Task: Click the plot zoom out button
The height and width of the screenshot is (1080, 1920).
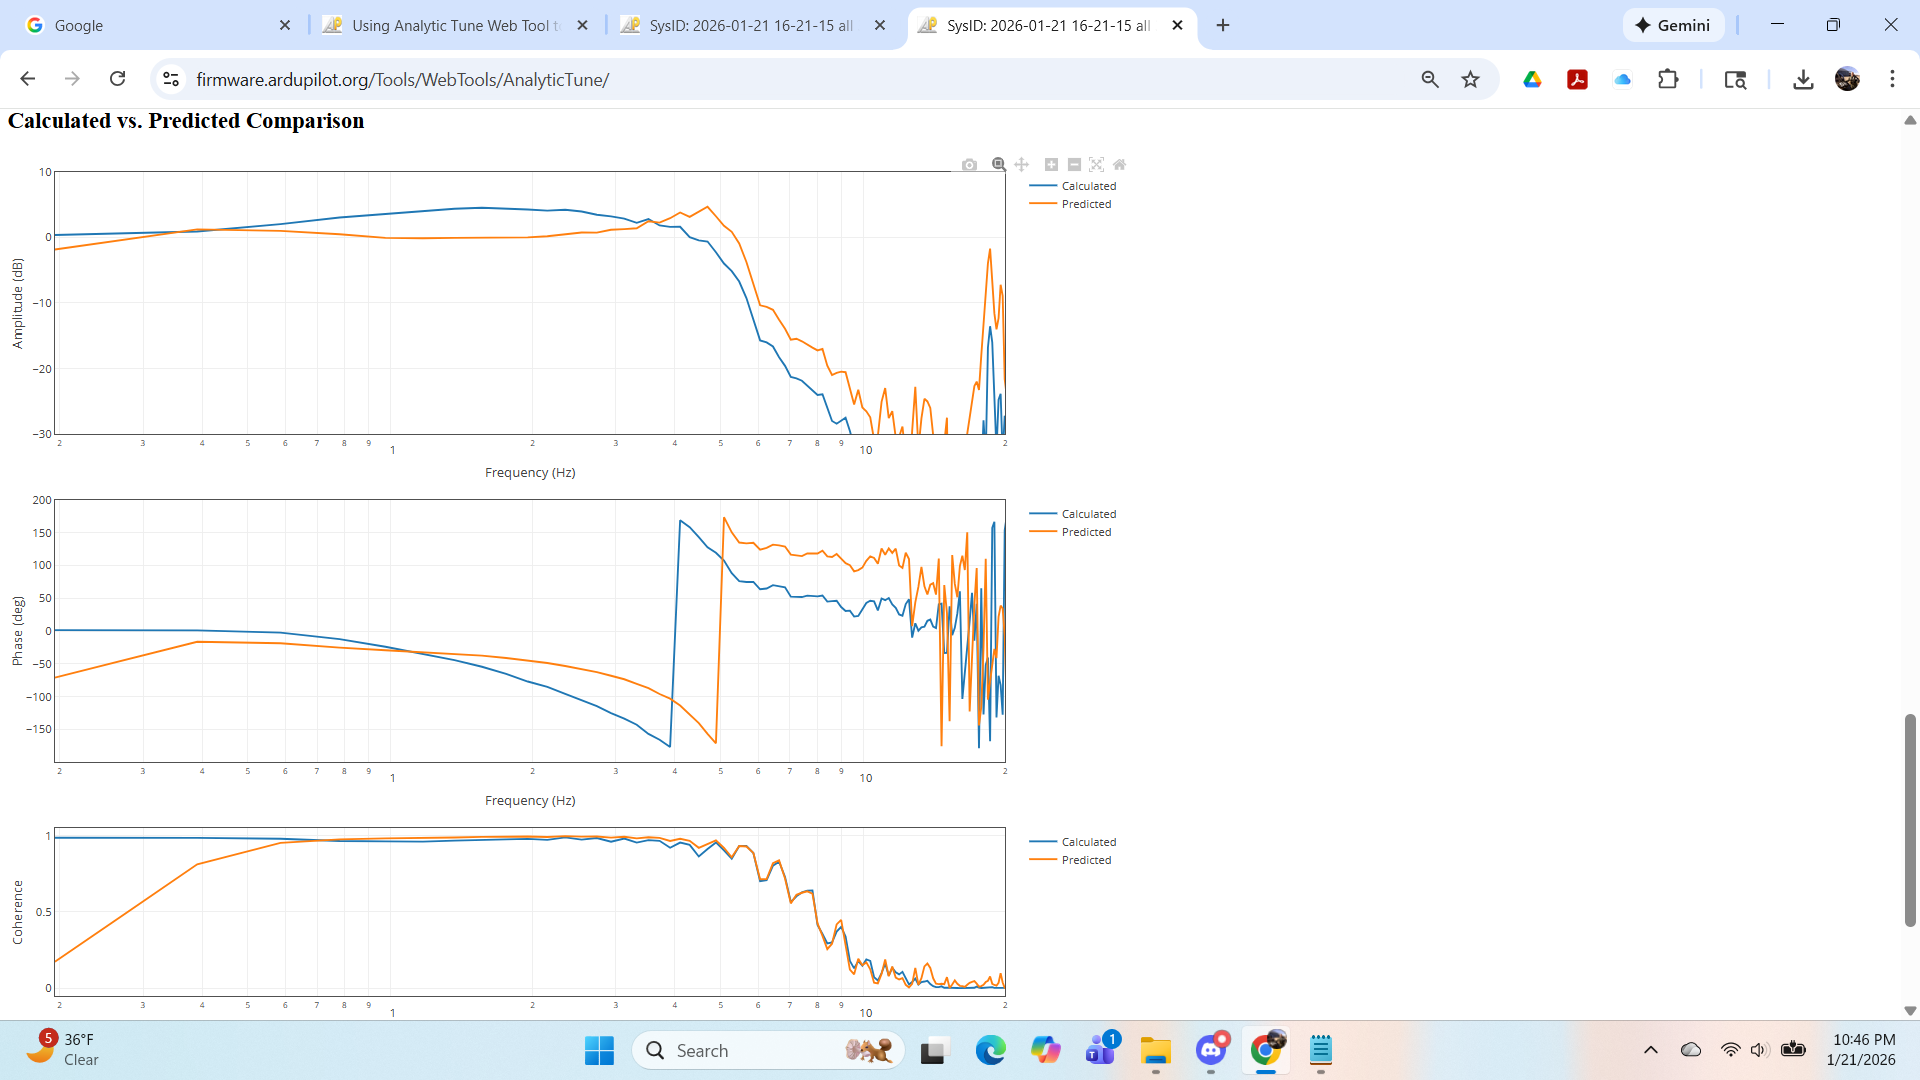Action: pos(1074,165)
